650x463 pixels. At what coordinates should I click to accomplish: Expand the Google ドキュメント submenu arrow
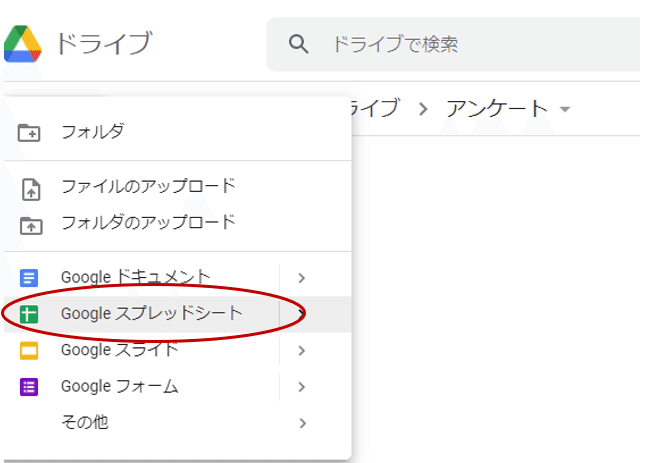pyautogui.click(x=302, y=278)
